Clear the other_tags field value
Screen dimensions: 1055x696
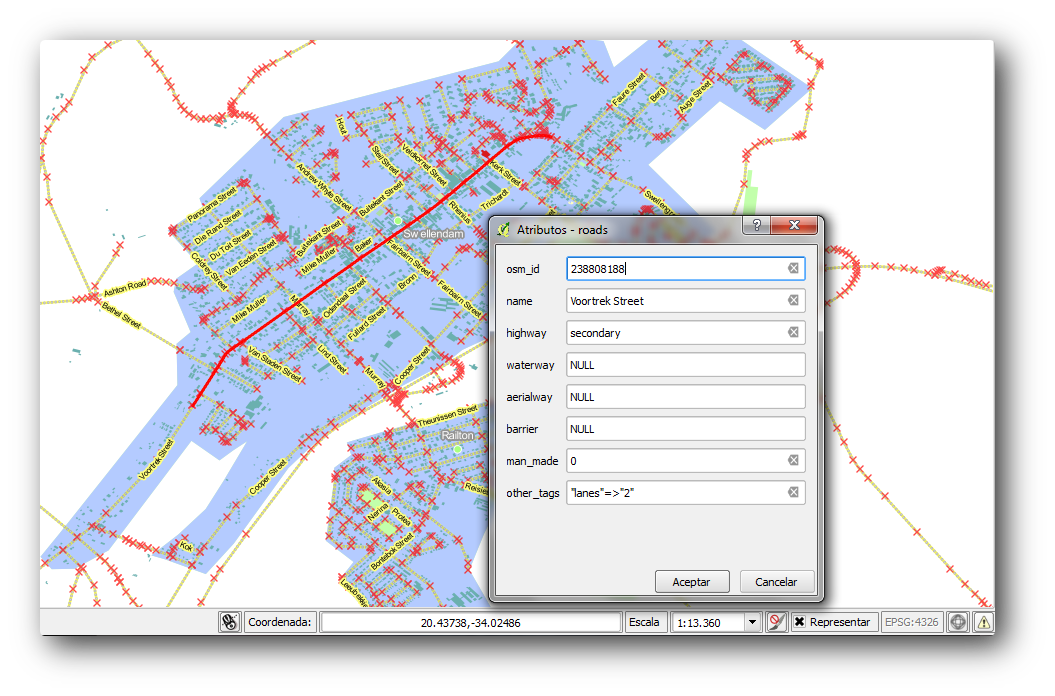click(793, 493)
